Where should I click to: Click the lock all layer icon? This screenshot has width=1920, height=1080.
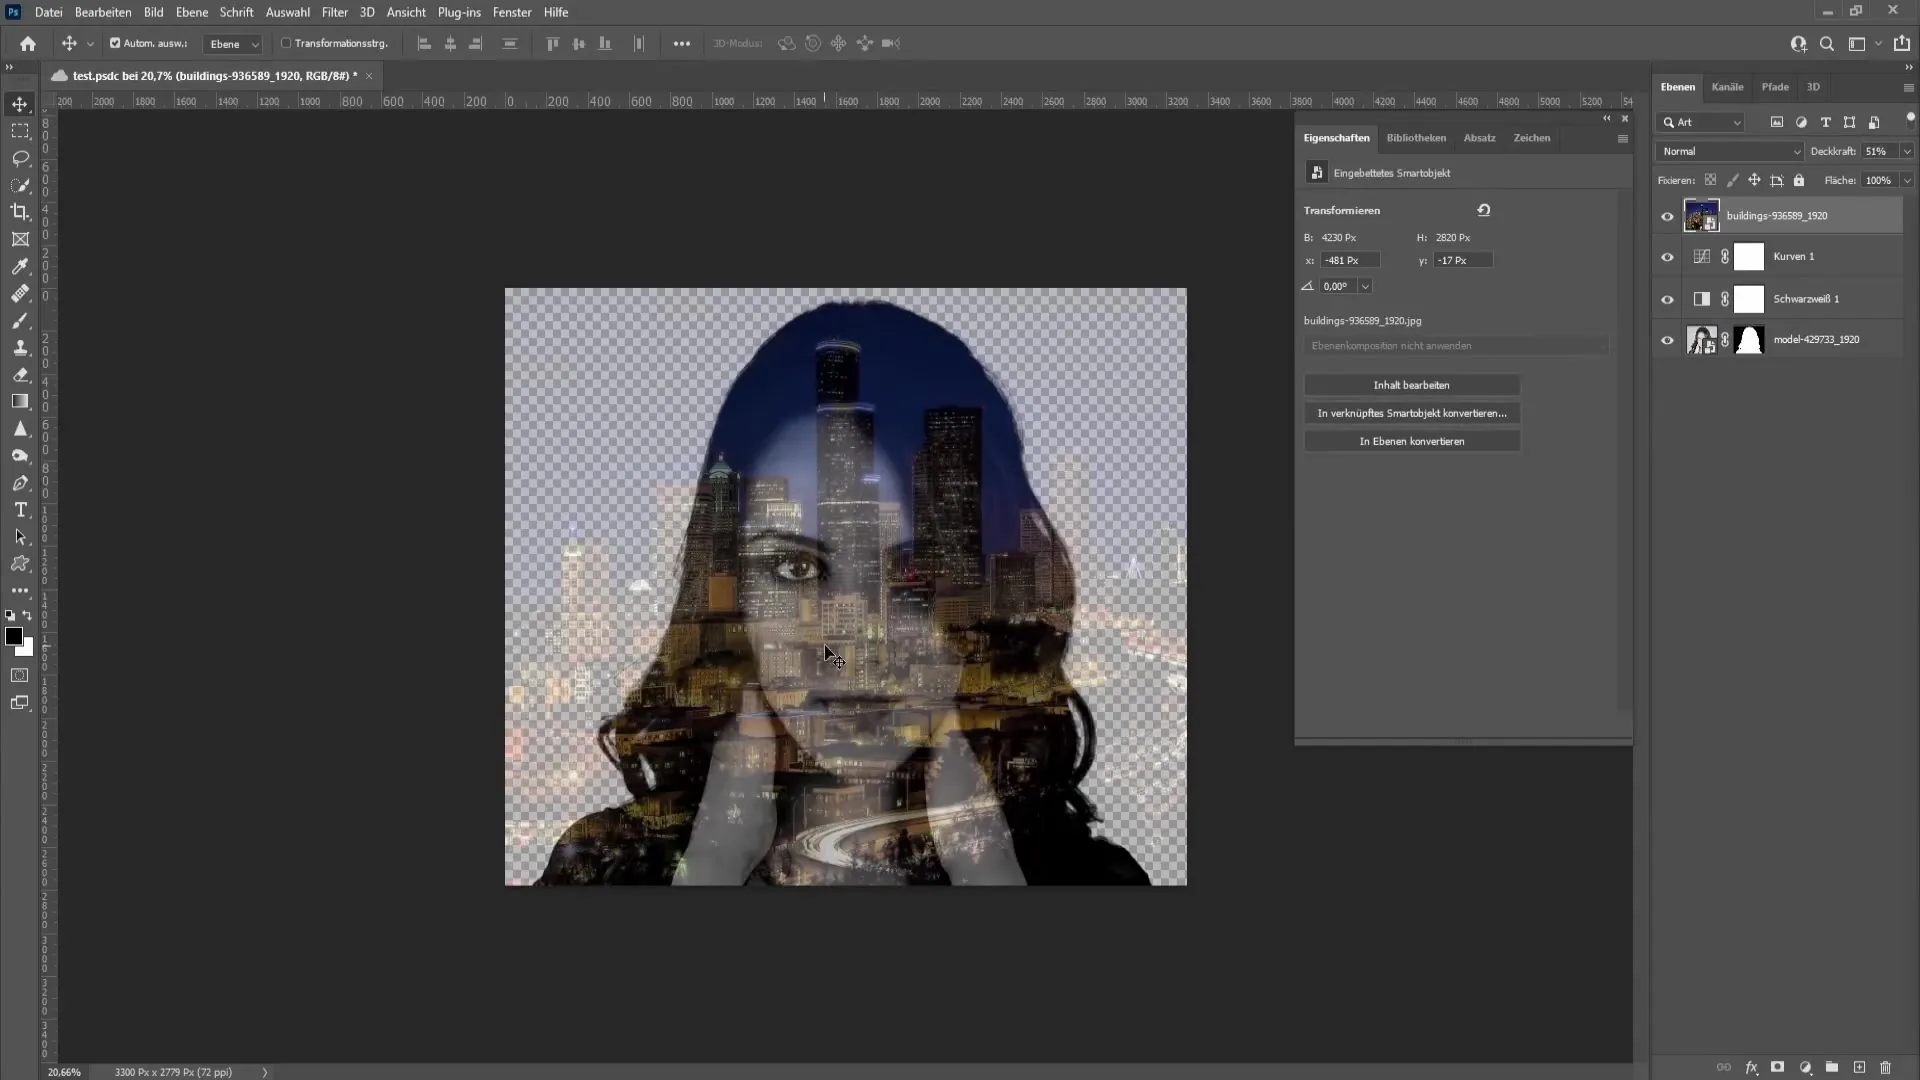coord(1799,180)
